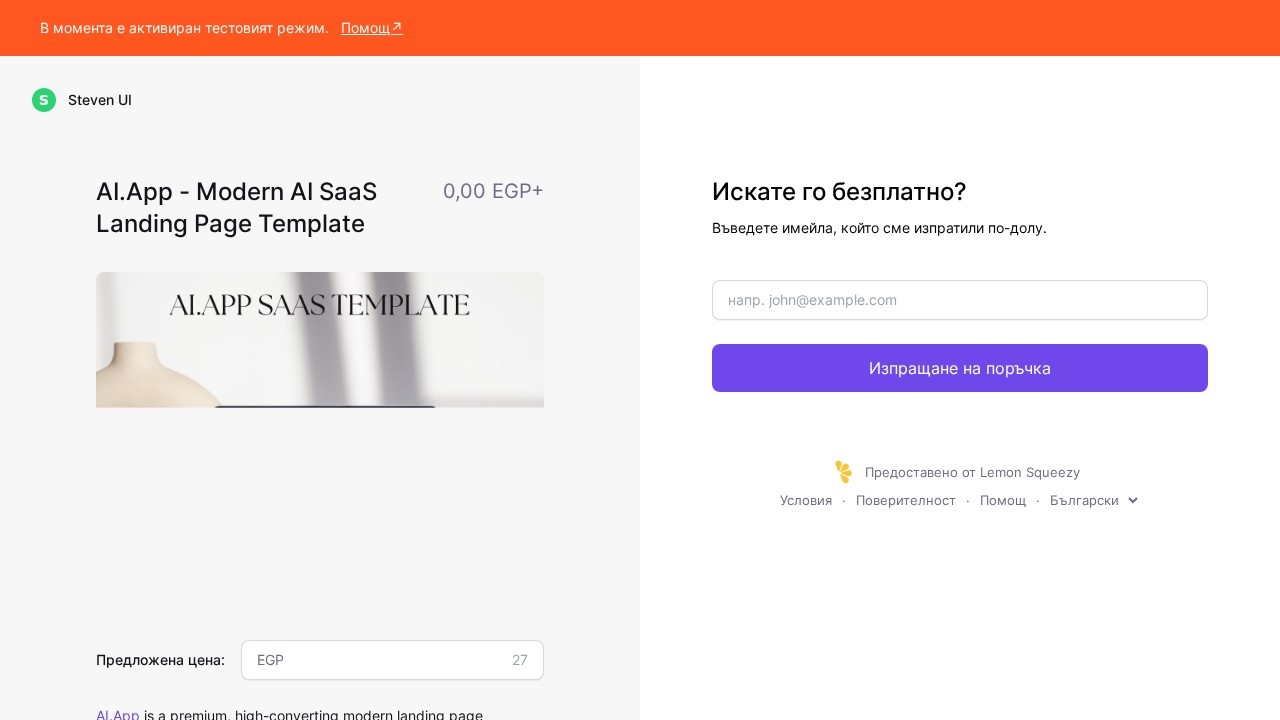Click the Steven UI green avatar icon
This screenshot has height=720, width=1280.
click(x=44, y=100)
